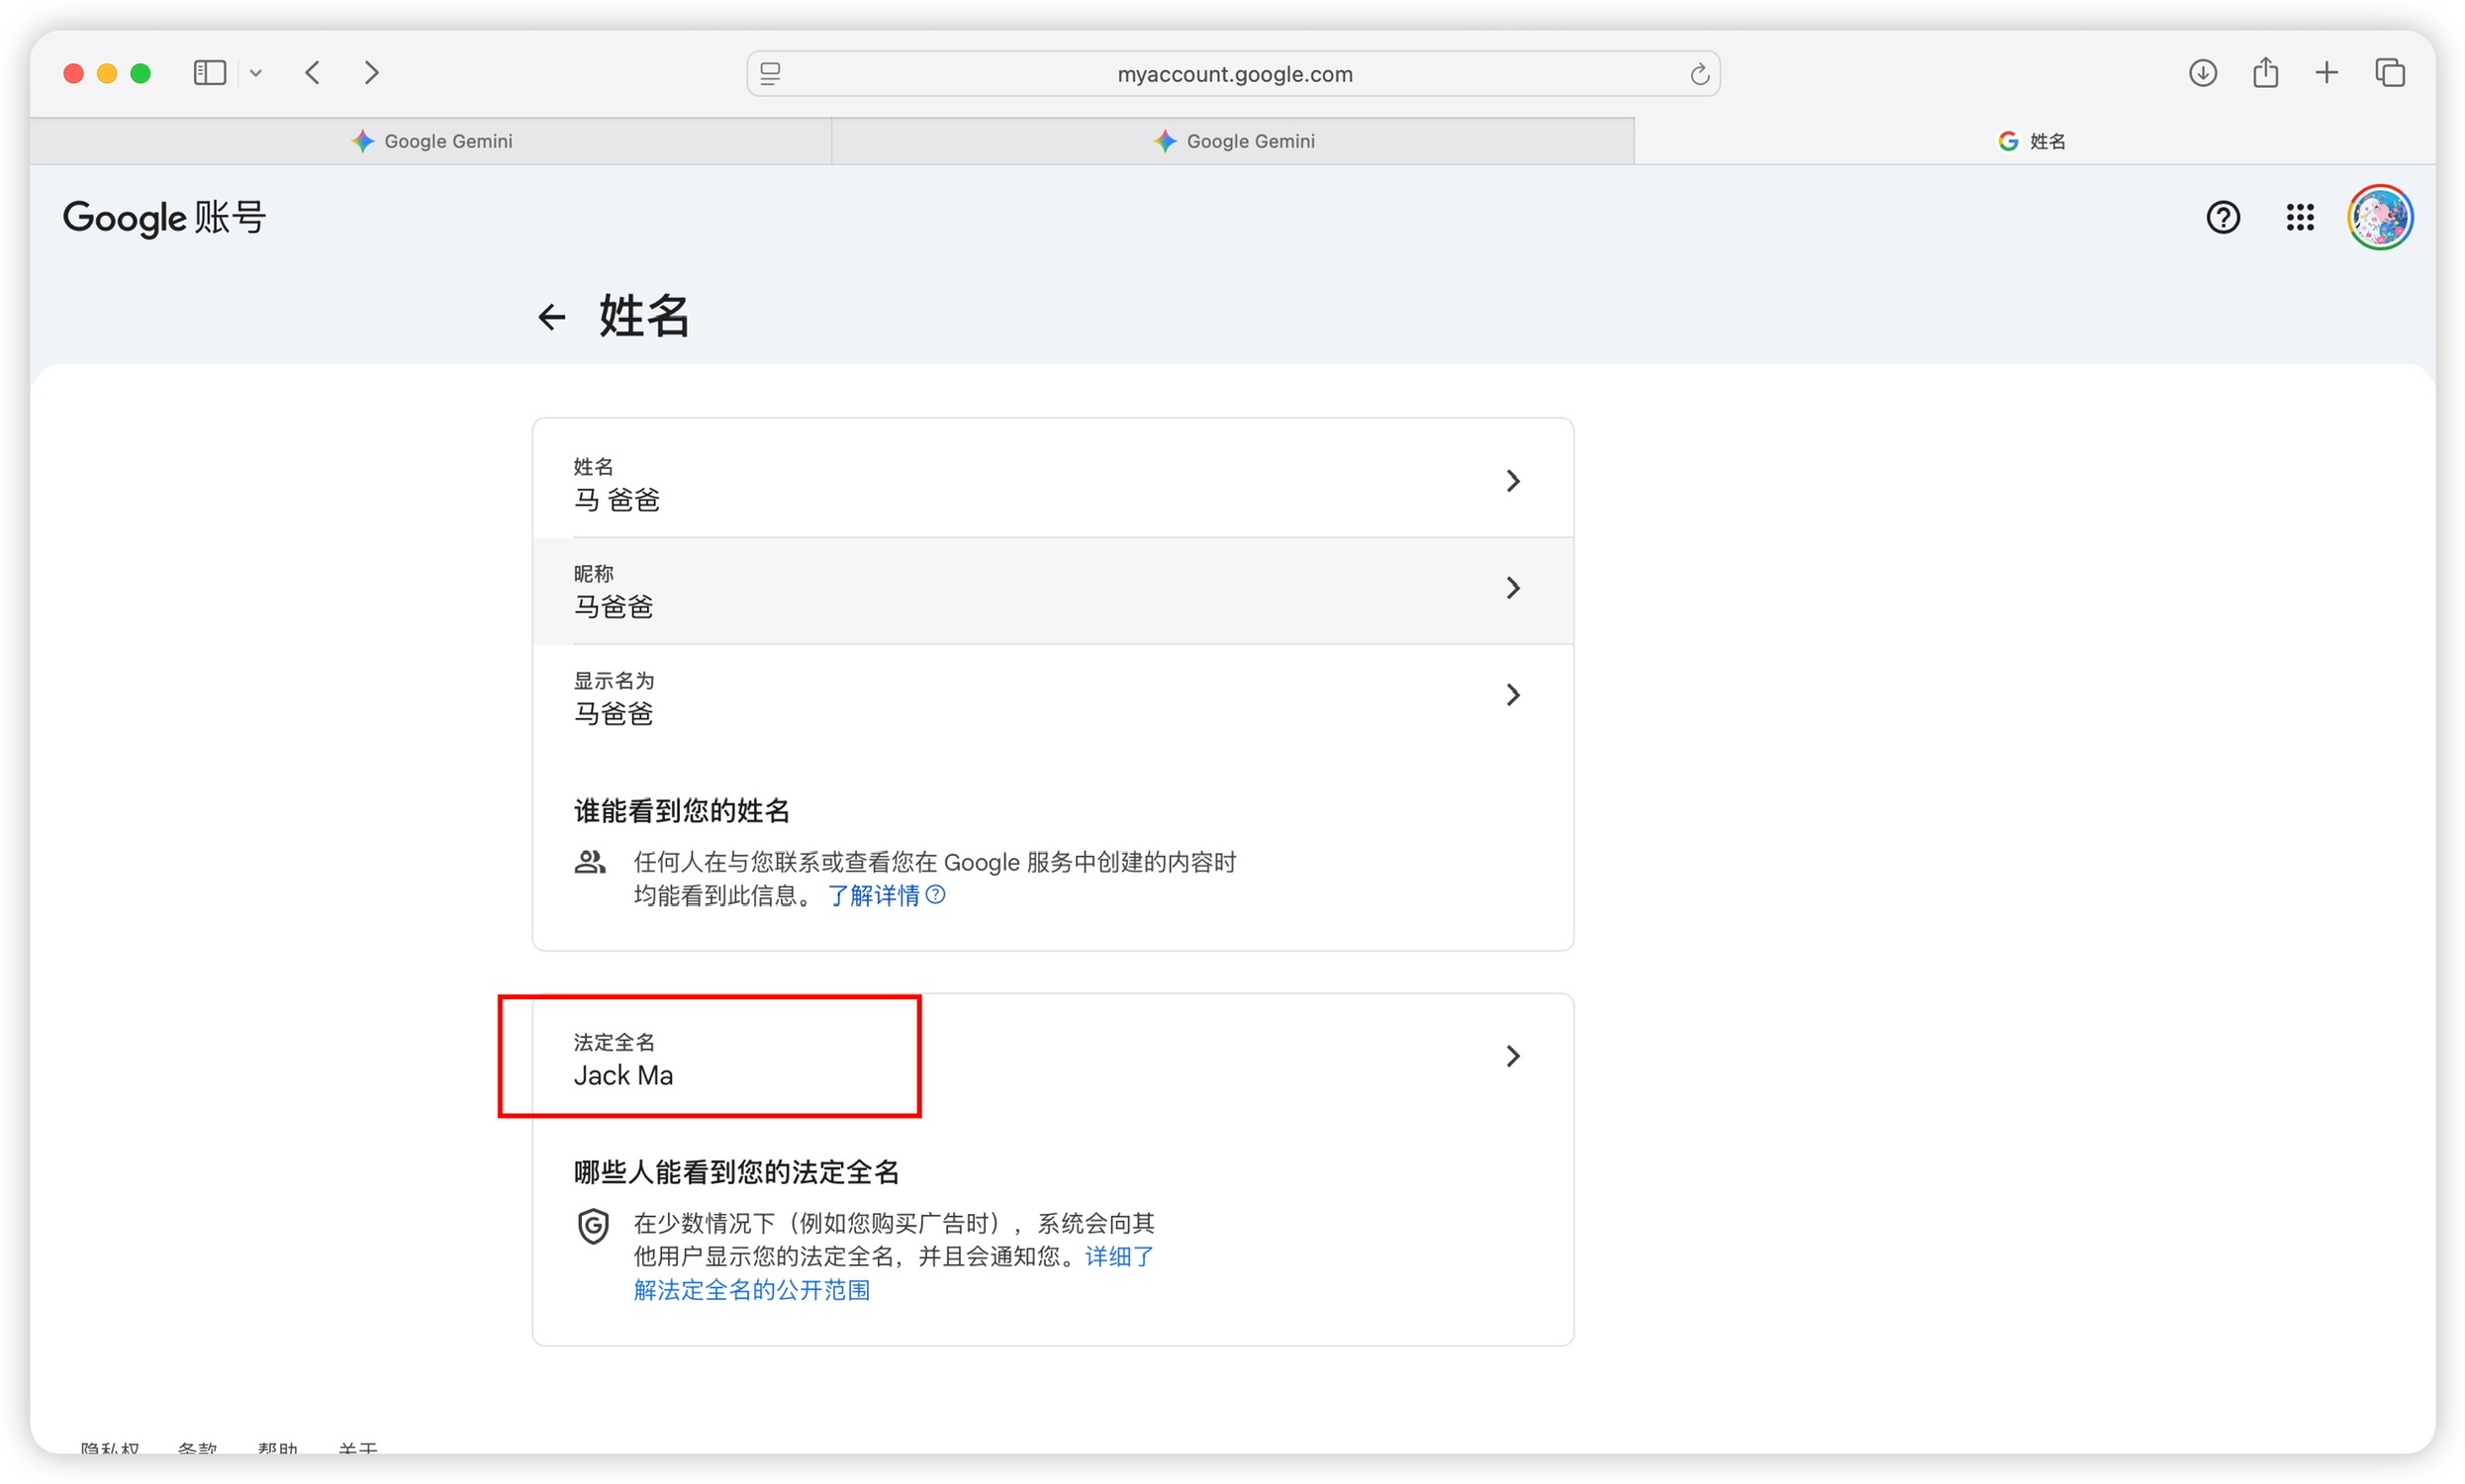Click the Safari share icon

(2264, 73)
